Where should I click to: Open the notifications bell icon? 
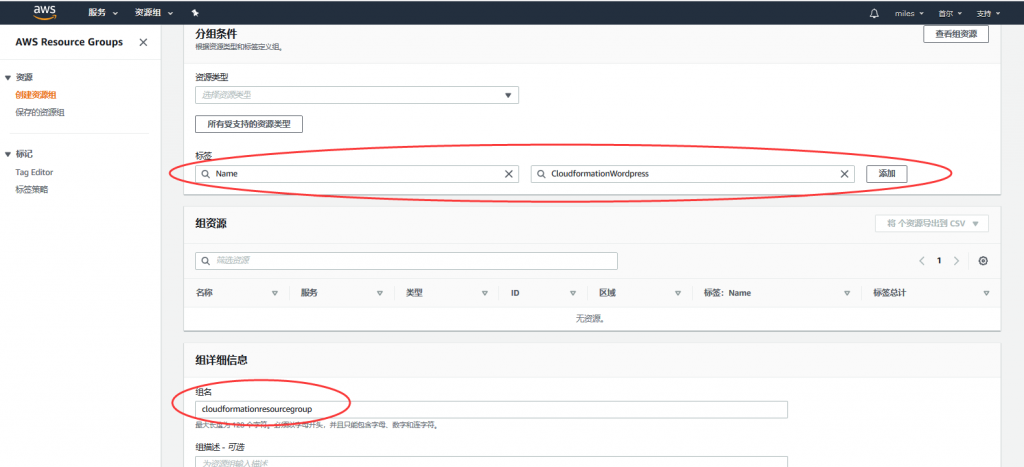tap(874, 13)
